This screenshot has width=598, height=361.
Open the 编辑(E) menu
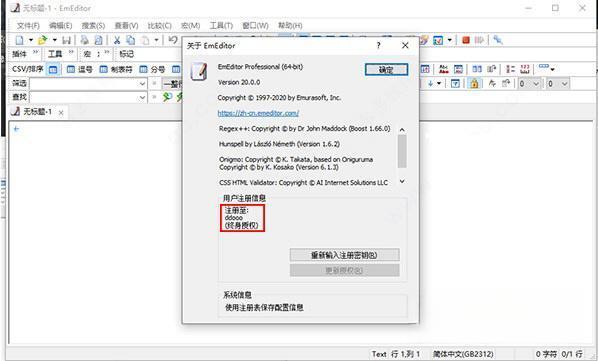pos(61,26)
